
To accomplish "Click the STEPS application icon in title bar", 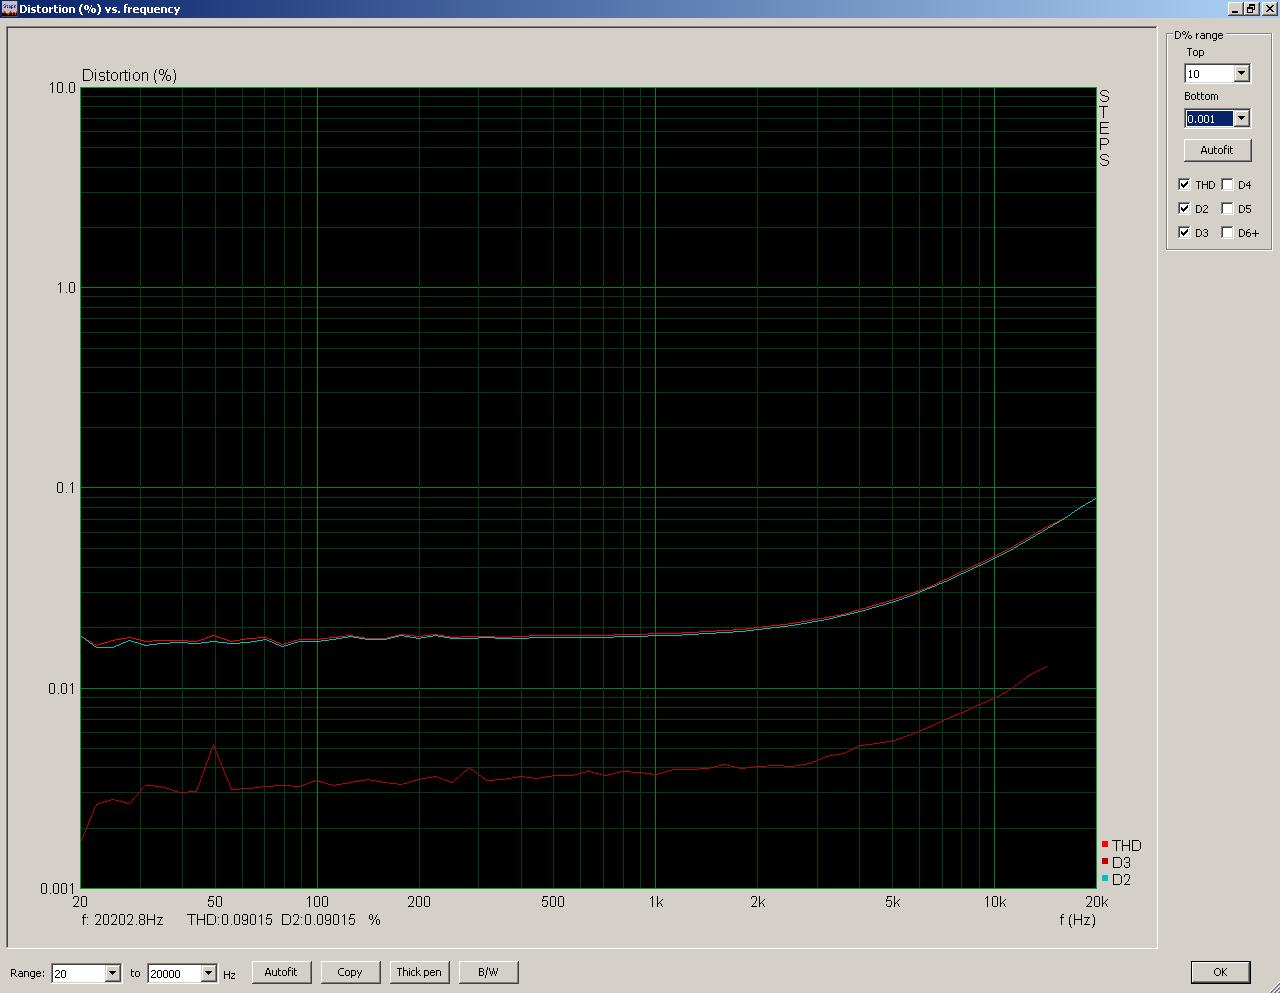I will coord(9,8).
